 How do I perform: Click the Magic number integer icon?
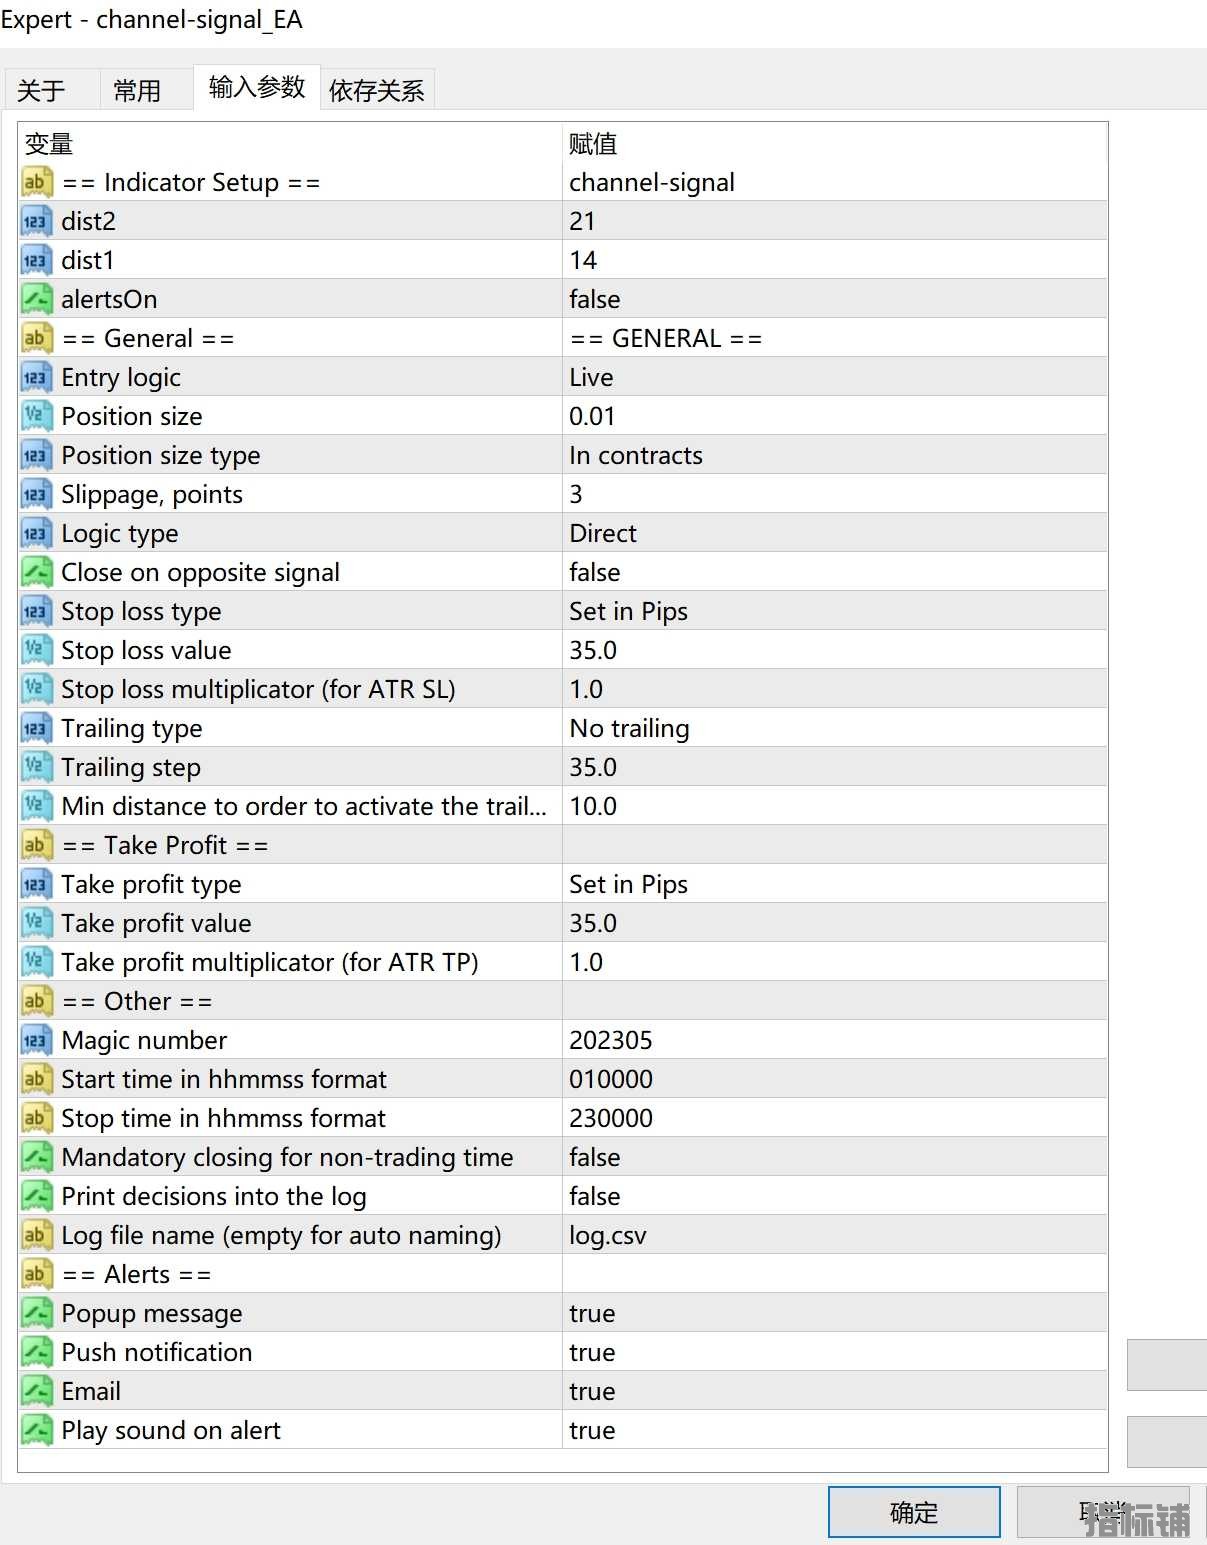point(35,1040)
